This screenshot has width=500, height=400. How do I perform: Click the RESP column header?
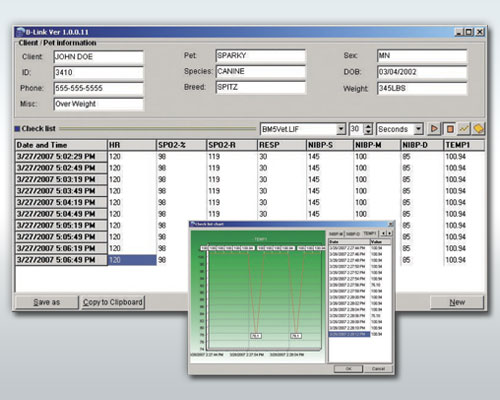point(282,145)
